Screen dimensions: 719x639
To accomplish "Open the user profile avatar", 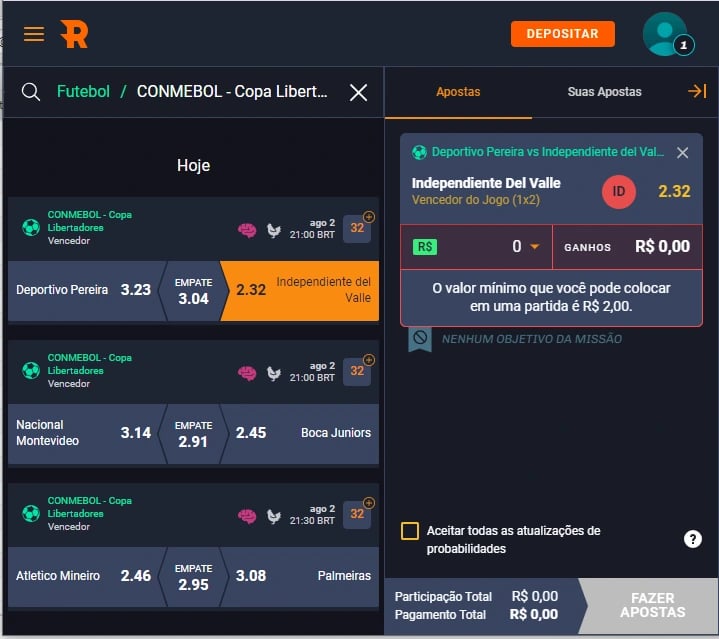I will click(664, 34).
